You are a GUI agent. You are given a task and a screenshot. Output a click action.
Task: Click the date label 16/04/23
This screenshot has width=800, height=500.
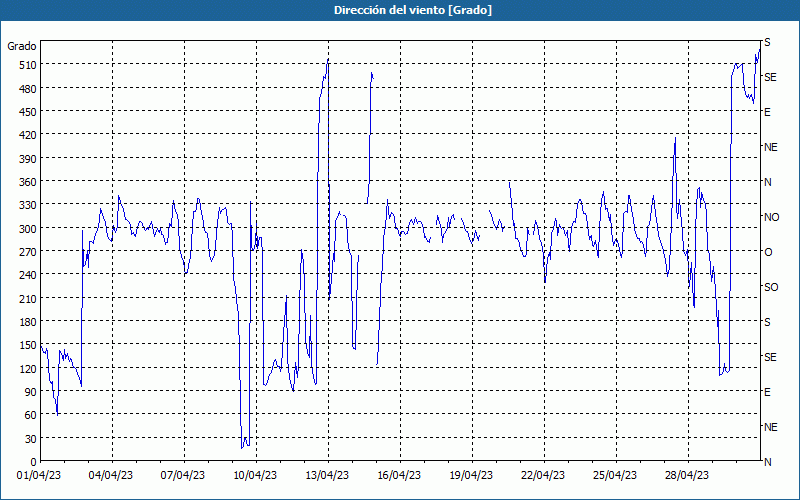399,475
